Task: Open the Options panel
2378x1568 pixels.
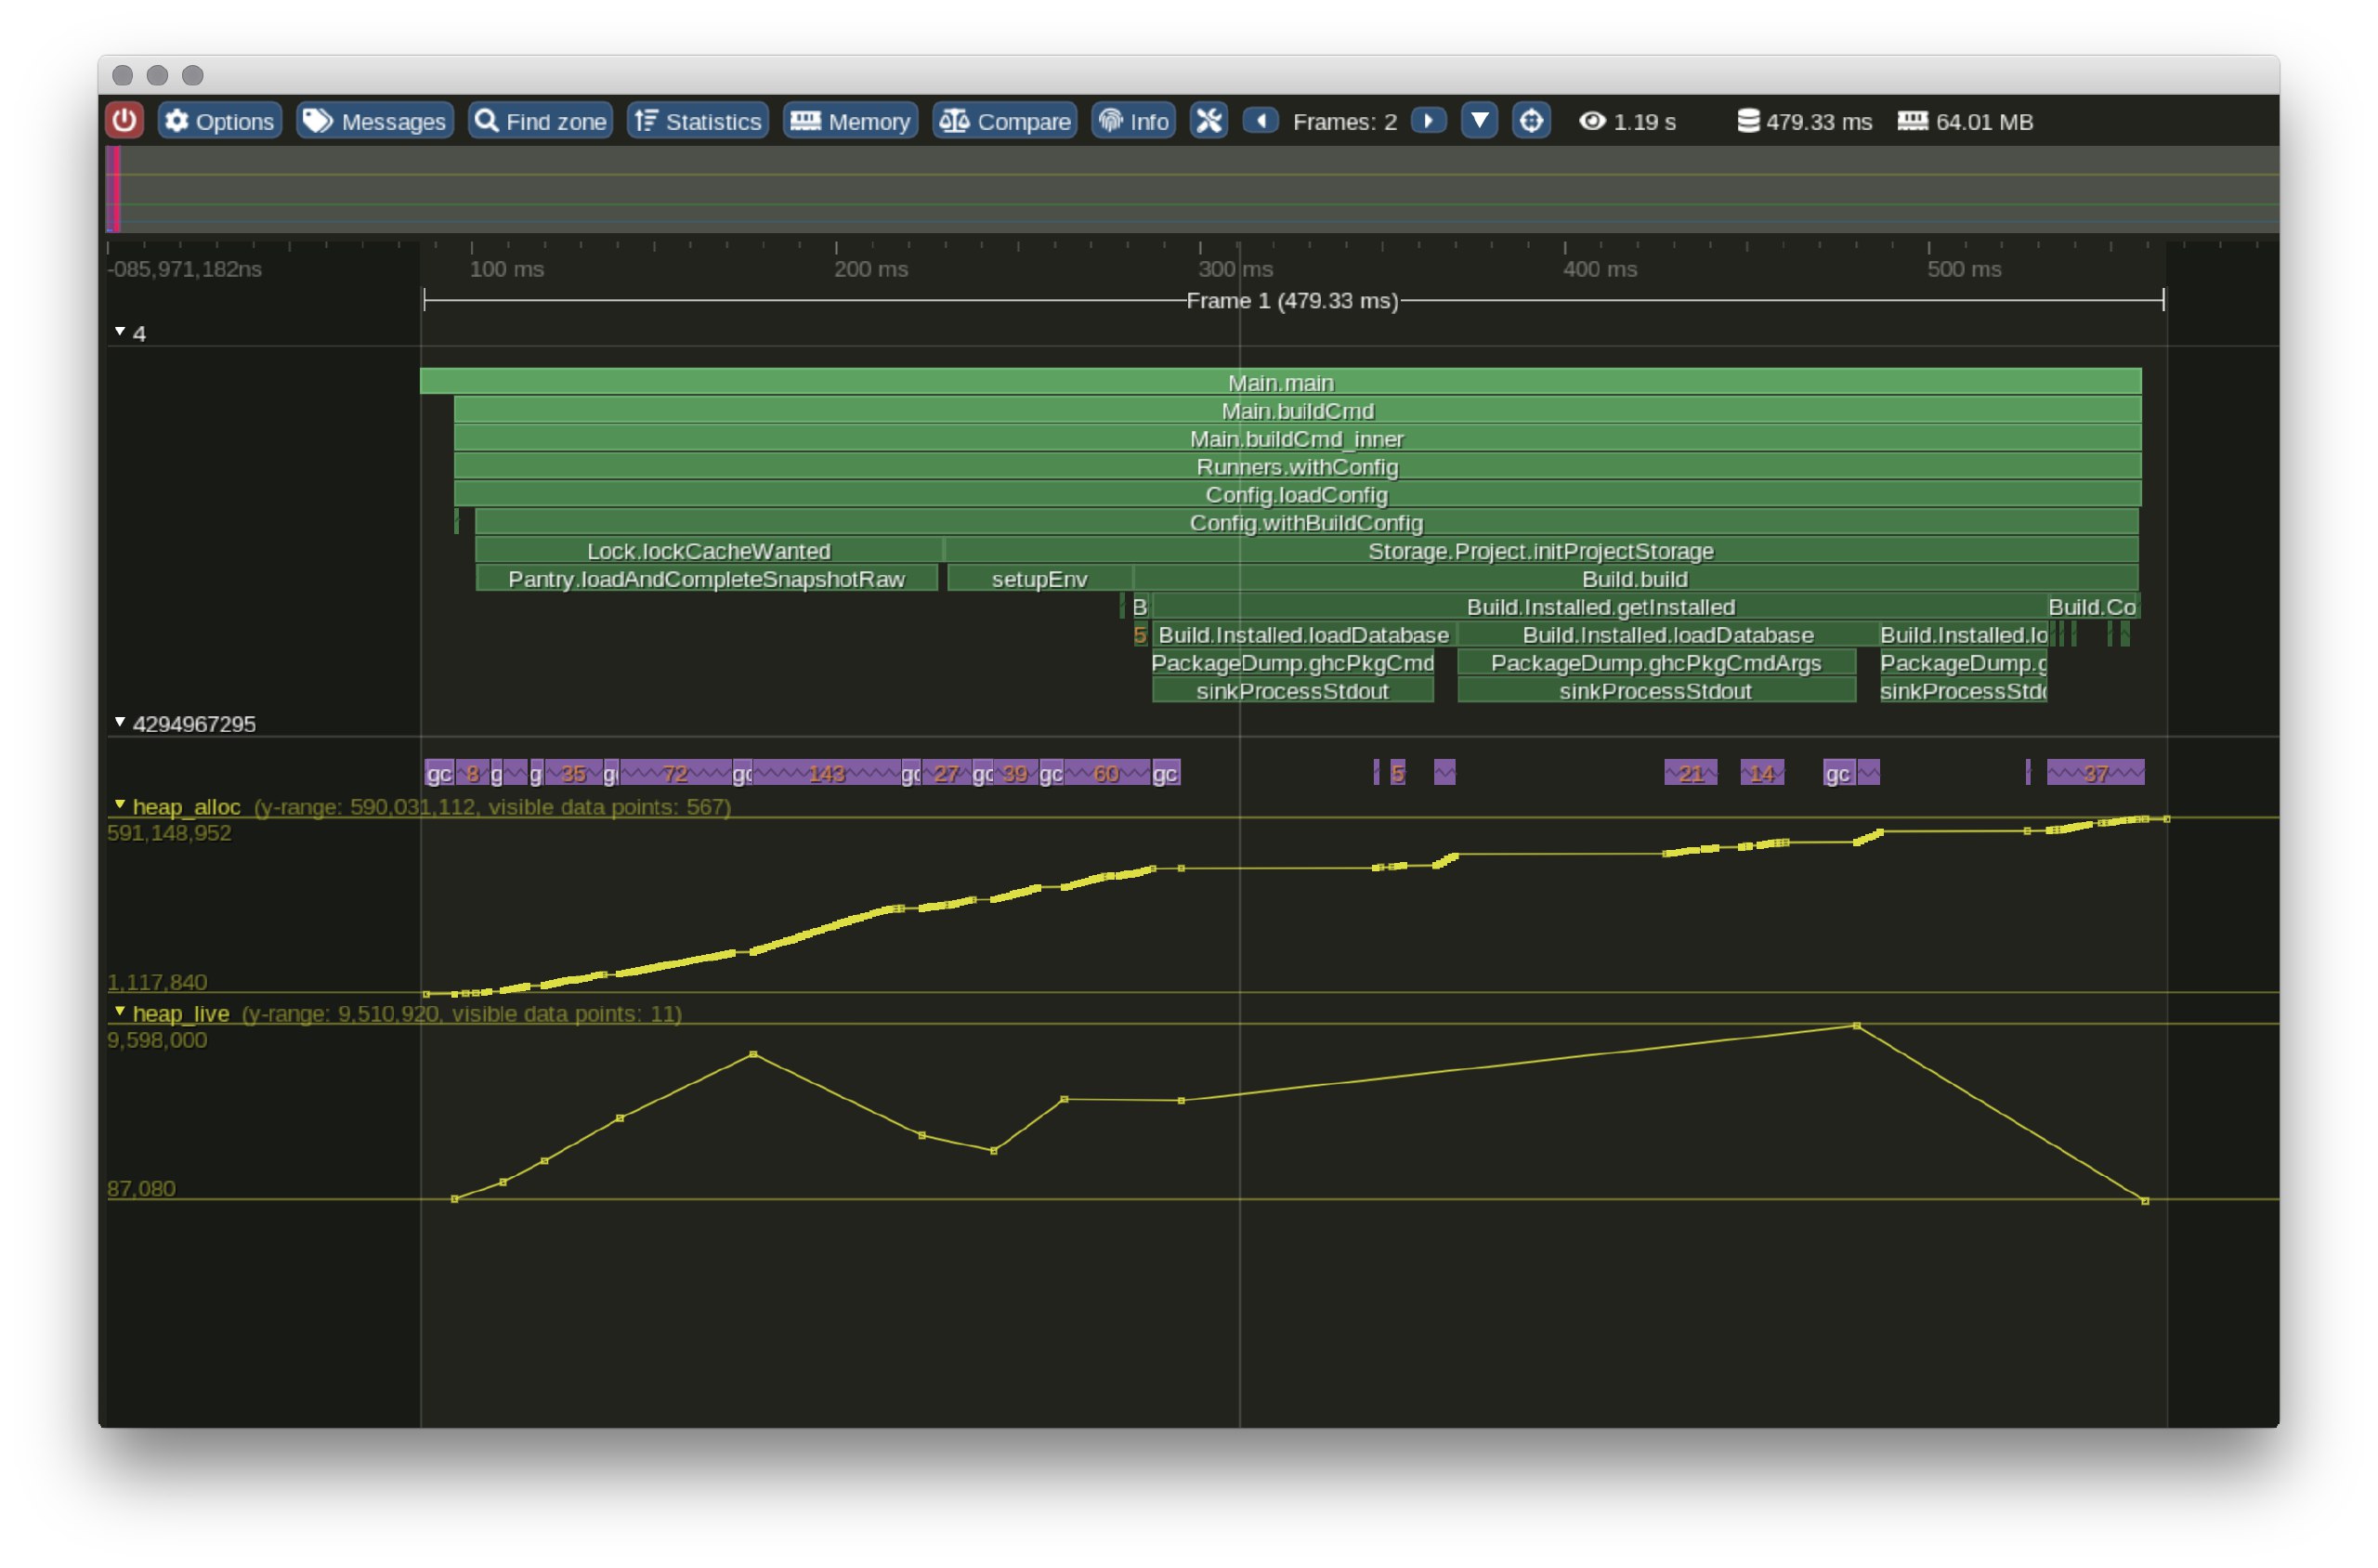Action: pyautogui.click(x=219, y=121)
